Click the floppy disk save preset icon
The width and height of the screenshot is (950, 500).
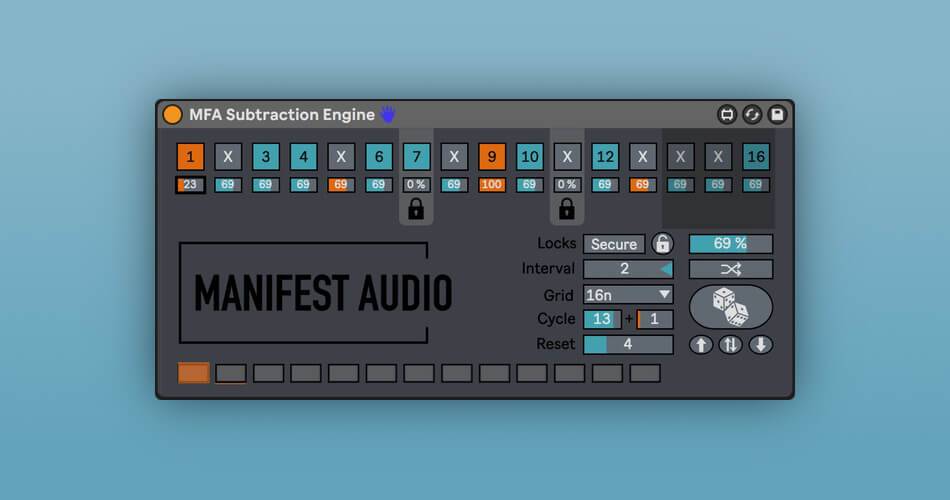click(777, 115)
